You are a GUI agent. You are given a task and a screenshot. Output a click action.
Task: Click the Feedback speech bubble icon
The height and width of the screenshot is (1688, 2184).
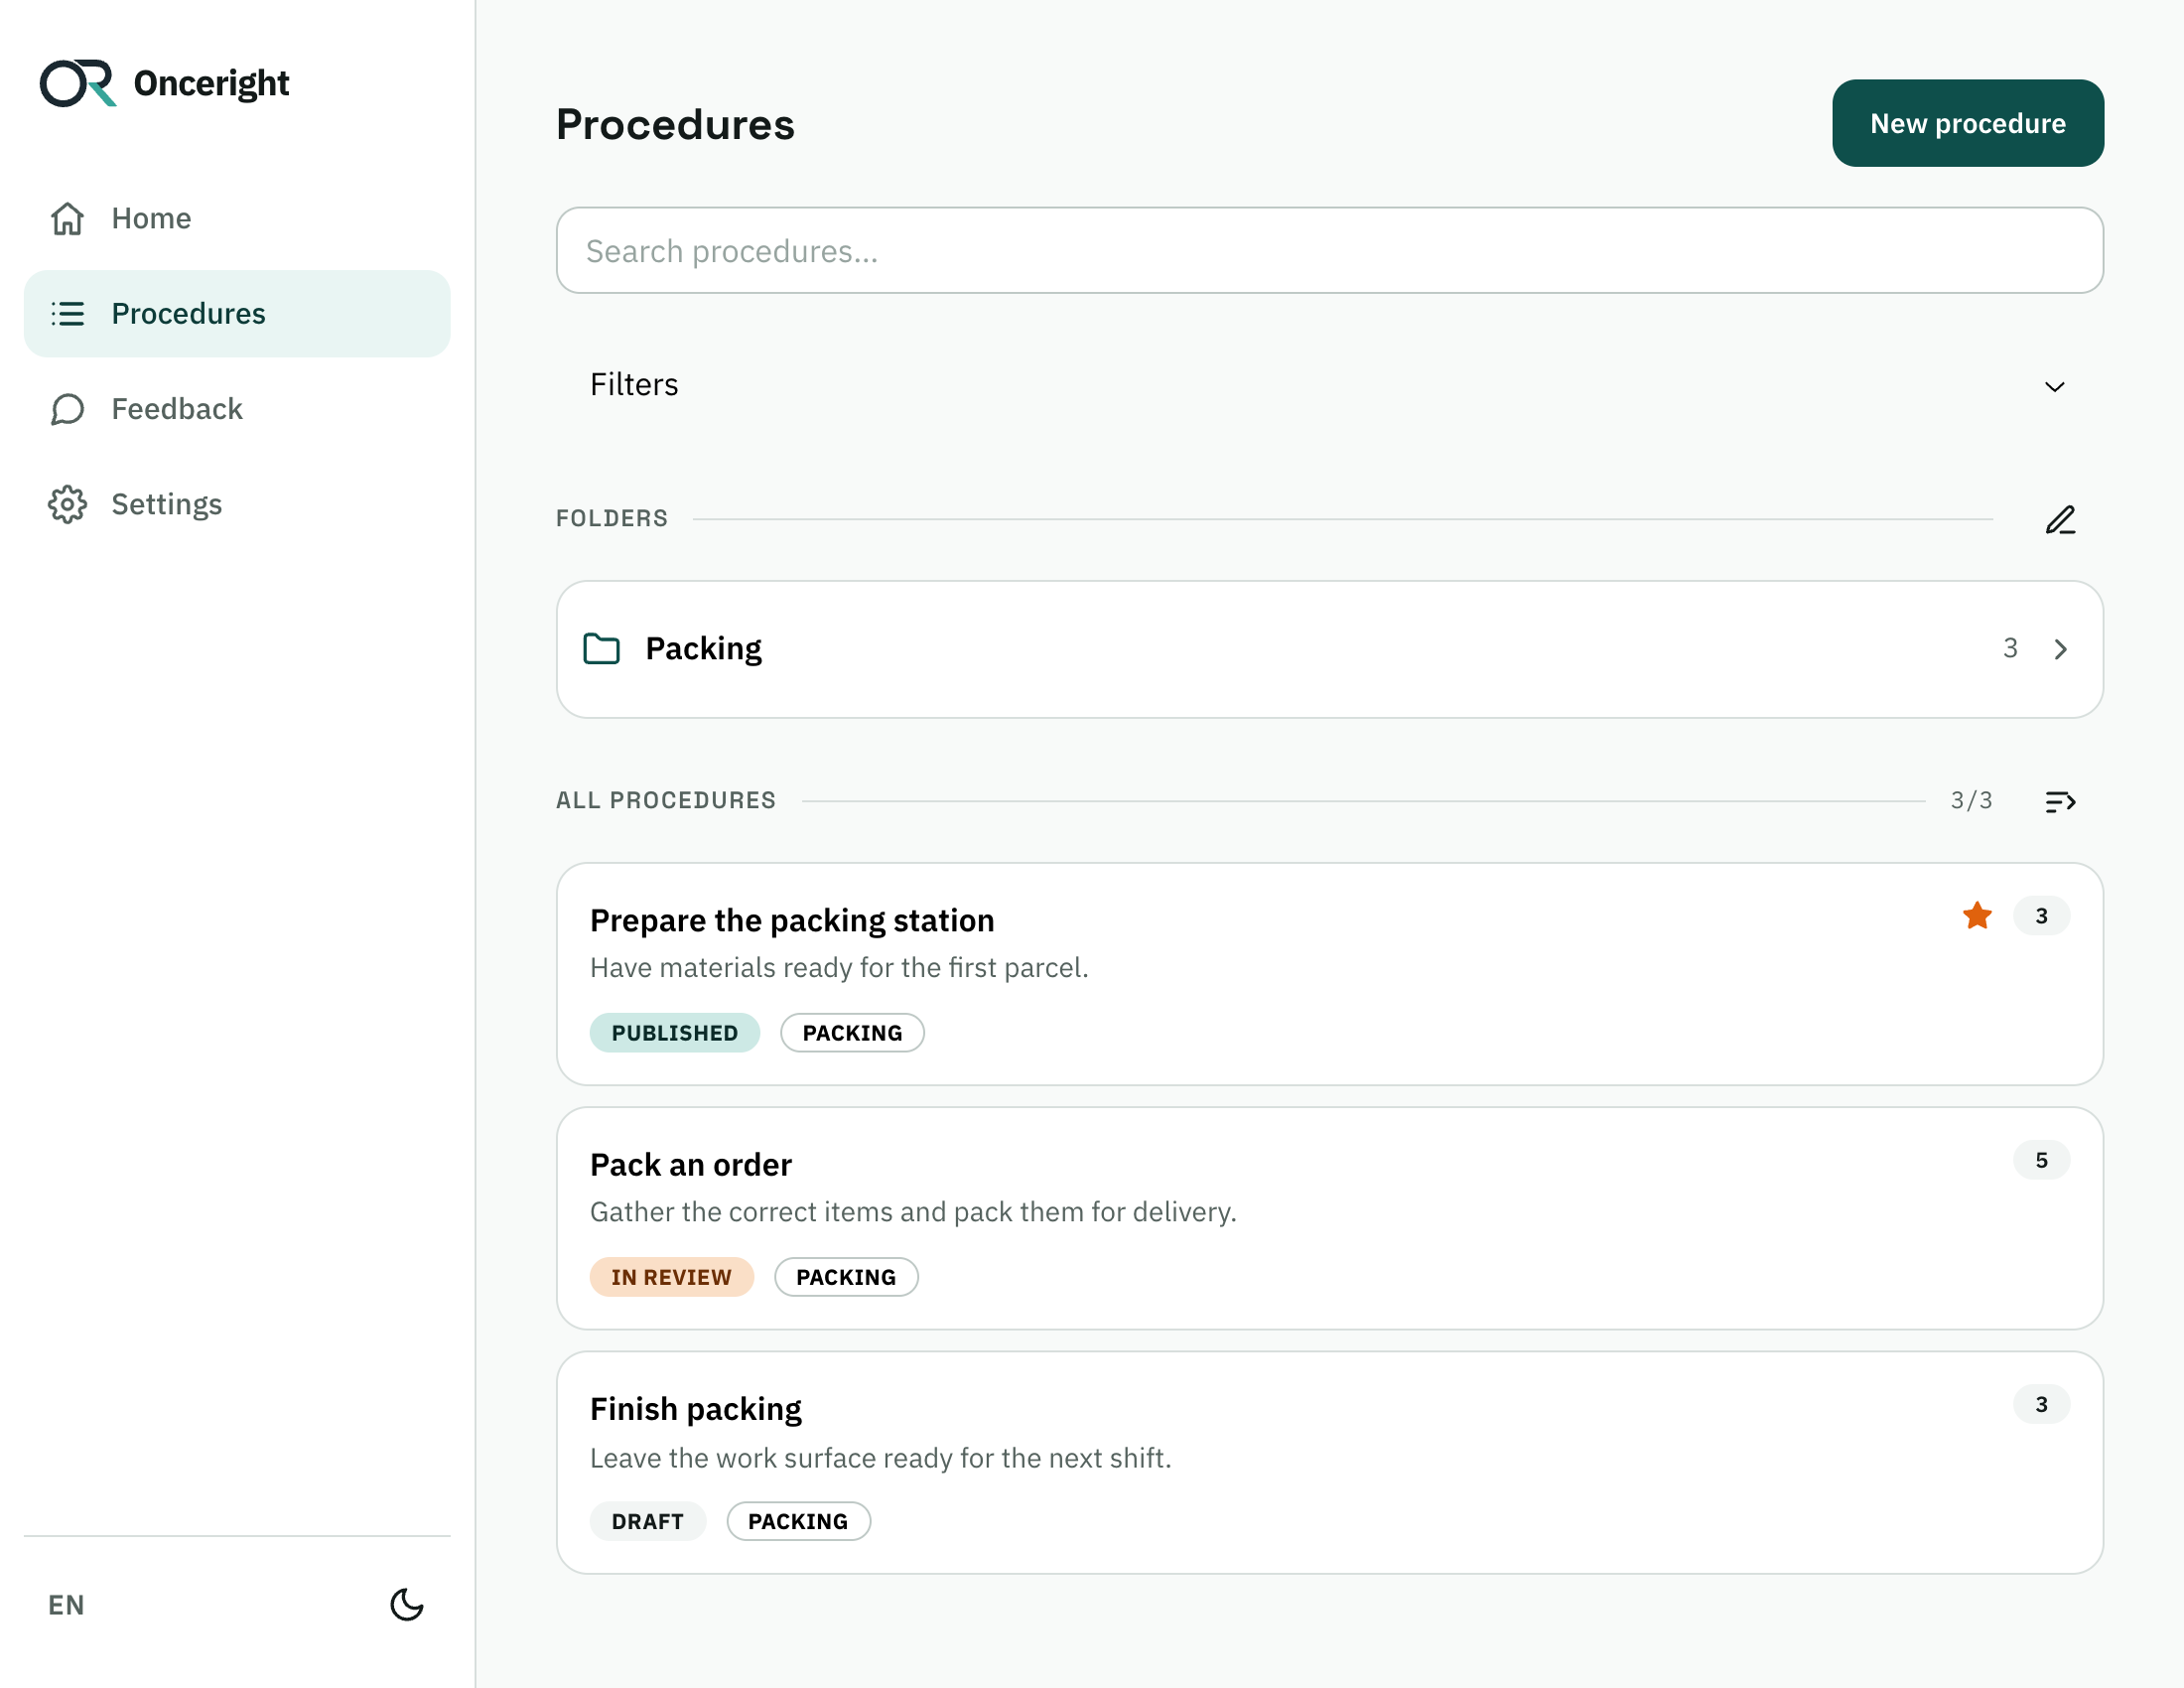[67, 409]
